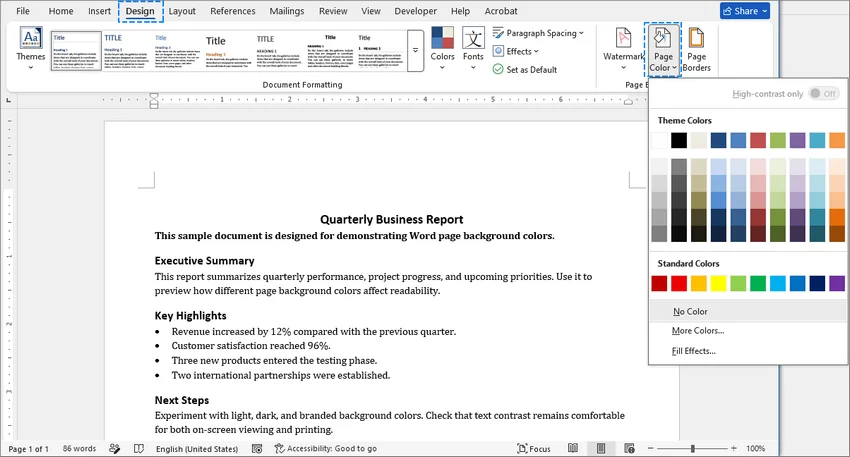This screenshot has height=457, width=850.
Task: Click the Page Color button
Action: (x=662, y=50)
